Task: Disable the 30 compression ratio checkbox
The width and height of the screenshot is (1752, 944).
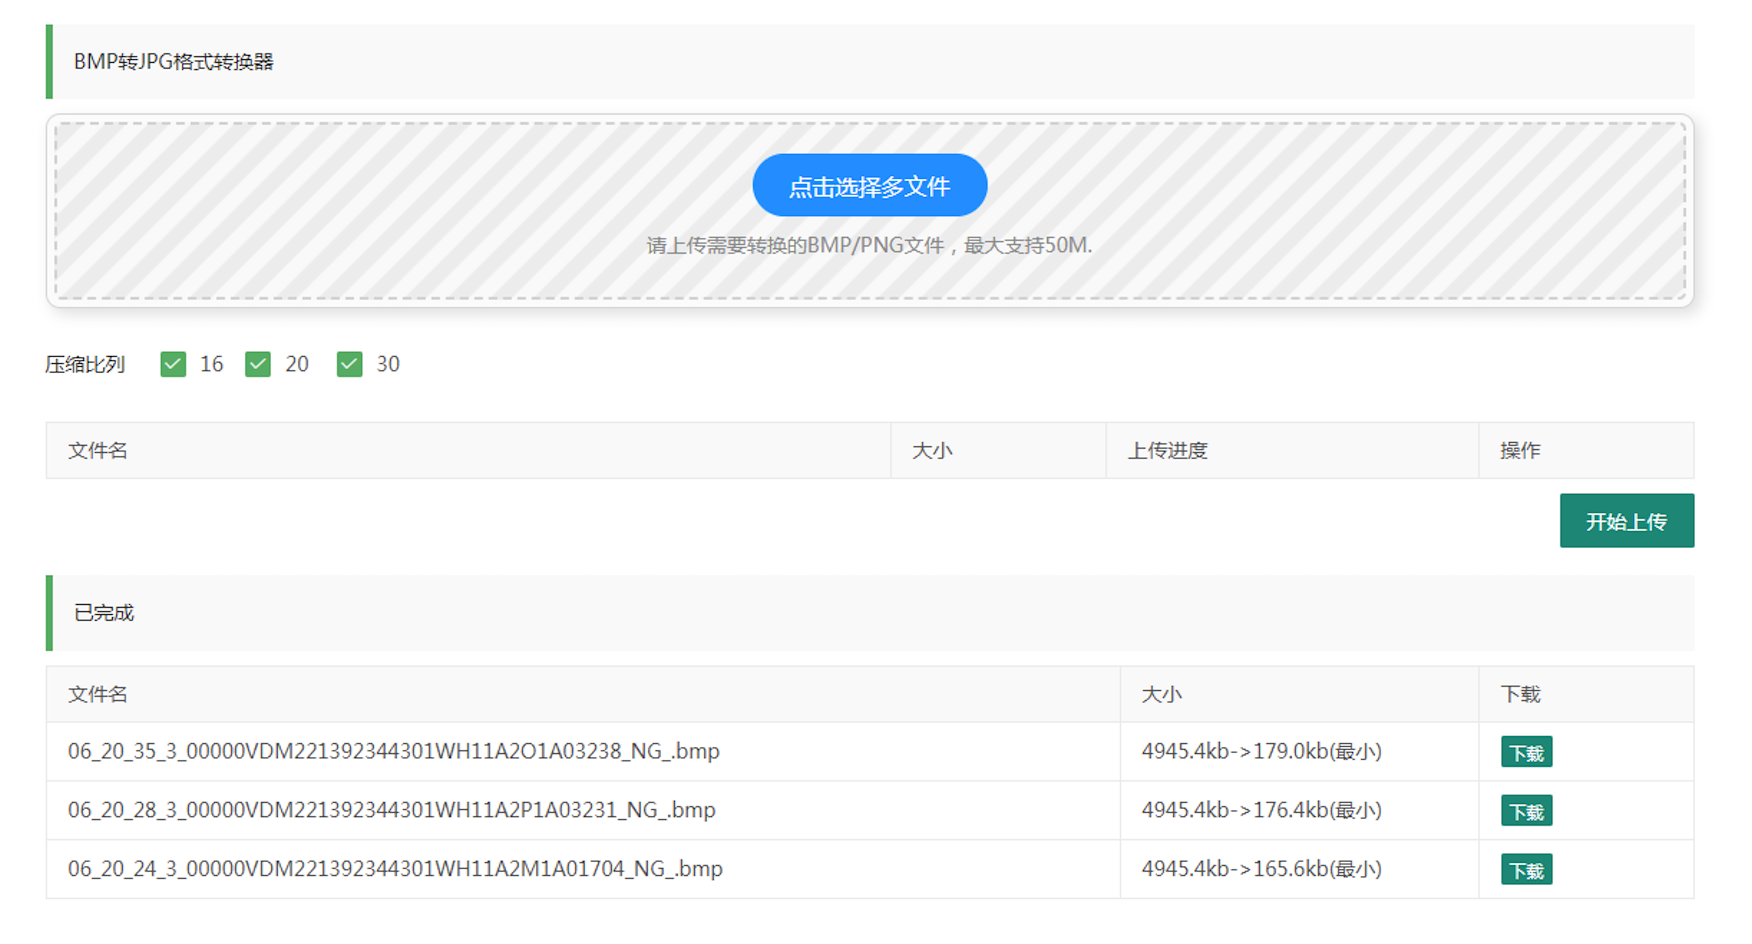Action: click(349, 364)
